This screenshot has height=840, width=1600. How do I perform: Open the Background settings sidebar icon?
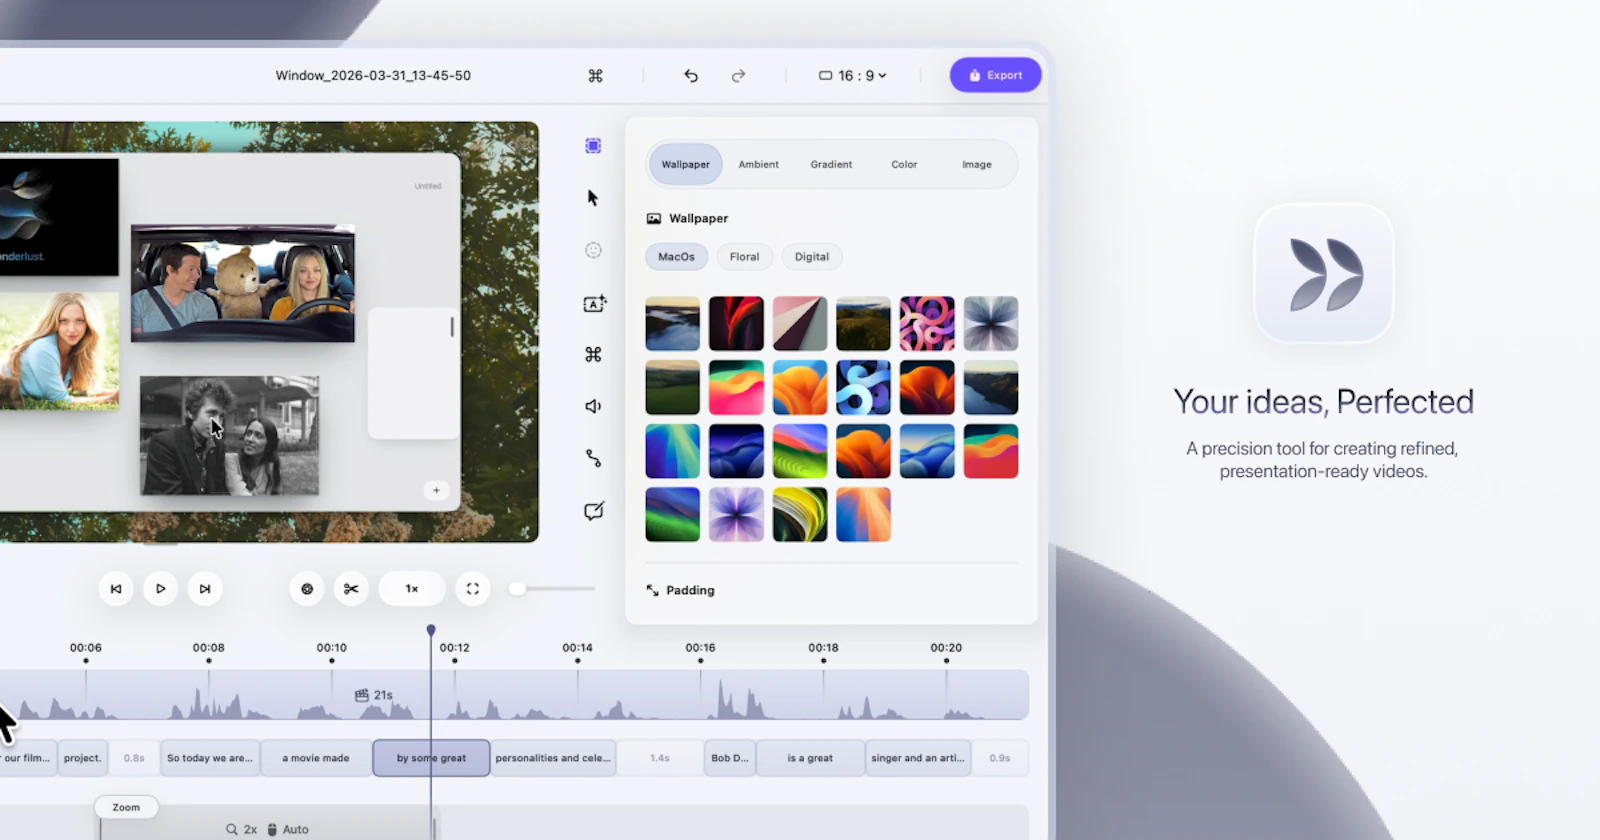[593, 146]
